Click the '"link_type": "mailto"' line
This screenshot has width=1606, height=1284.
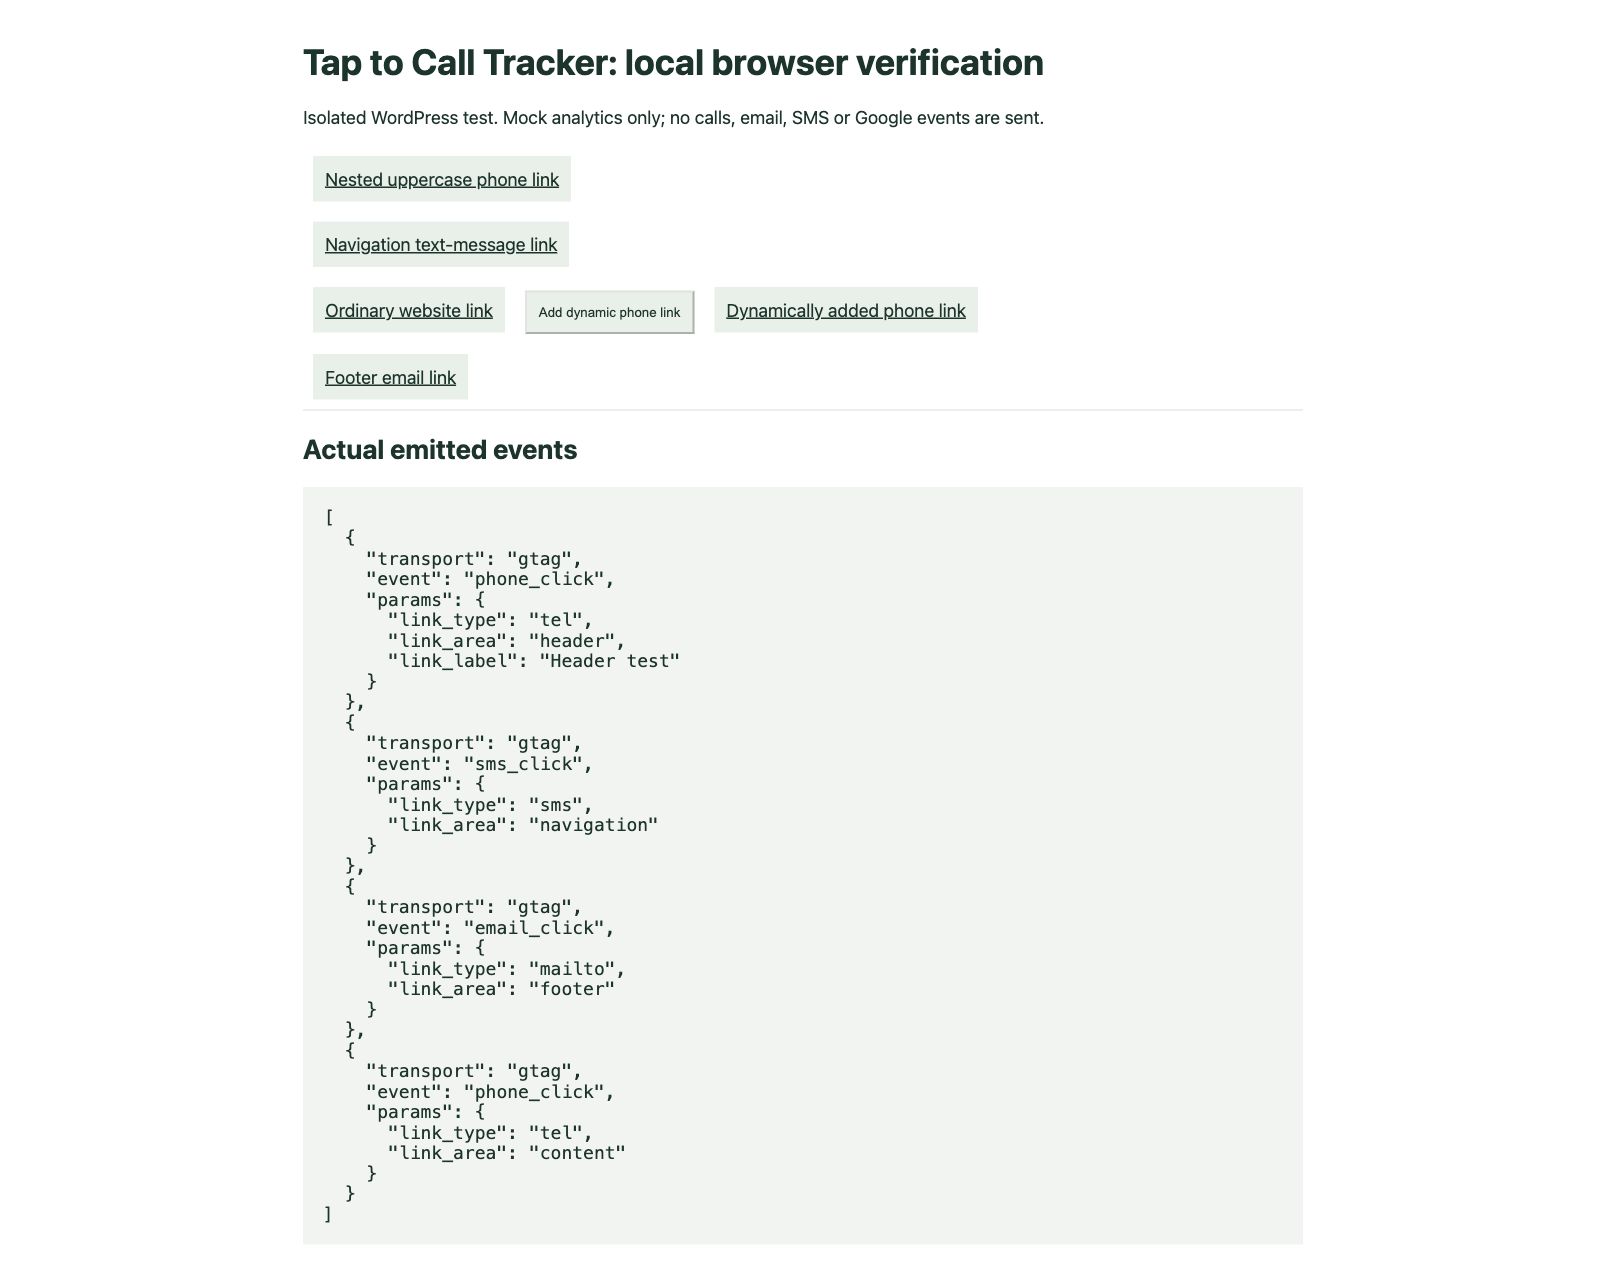tap(506, 969)
